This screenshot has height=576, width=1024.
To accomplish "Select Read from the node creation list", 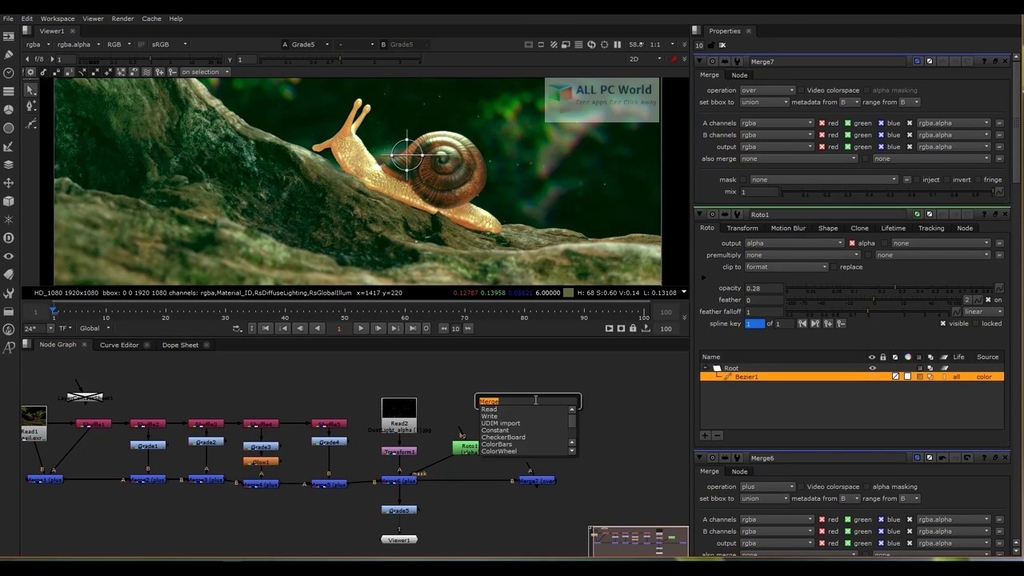I will [490, 409].
